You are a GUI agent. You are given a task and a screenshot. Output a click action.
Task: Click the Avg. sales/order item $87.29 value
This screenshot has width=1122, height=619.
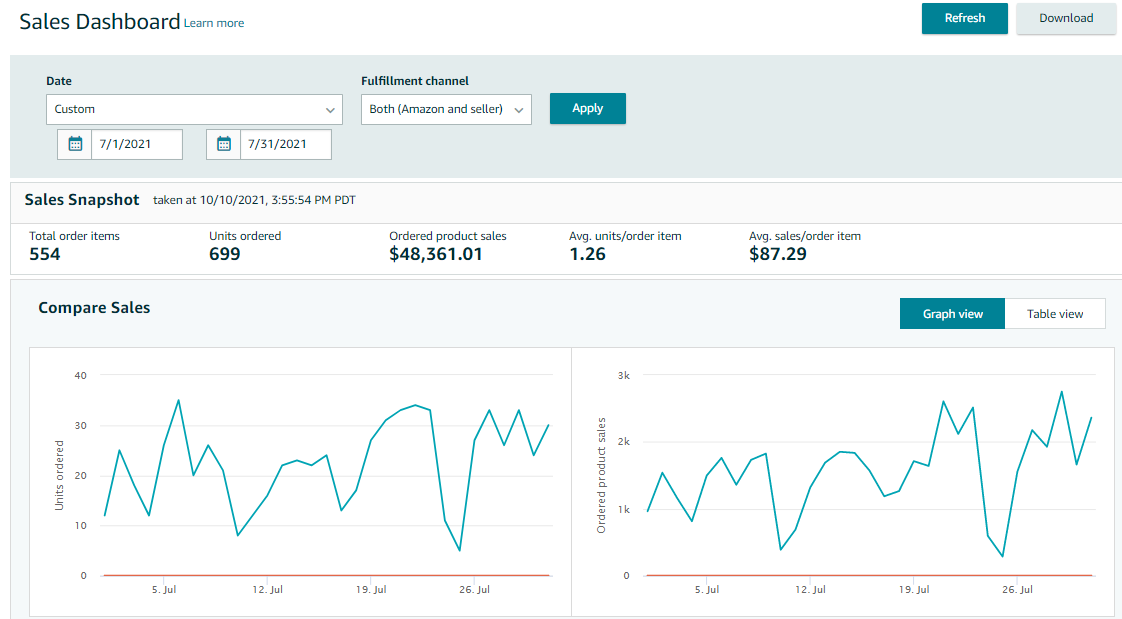[778, 254]
